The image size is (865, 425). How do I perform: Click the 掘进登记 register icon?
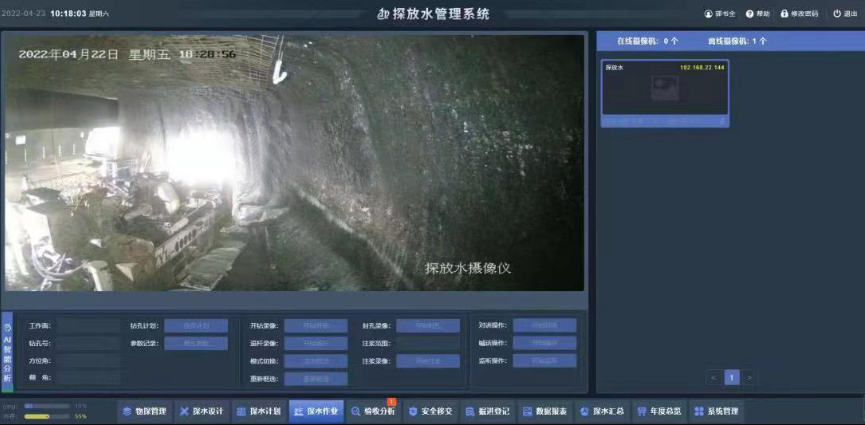coord(470,412)
